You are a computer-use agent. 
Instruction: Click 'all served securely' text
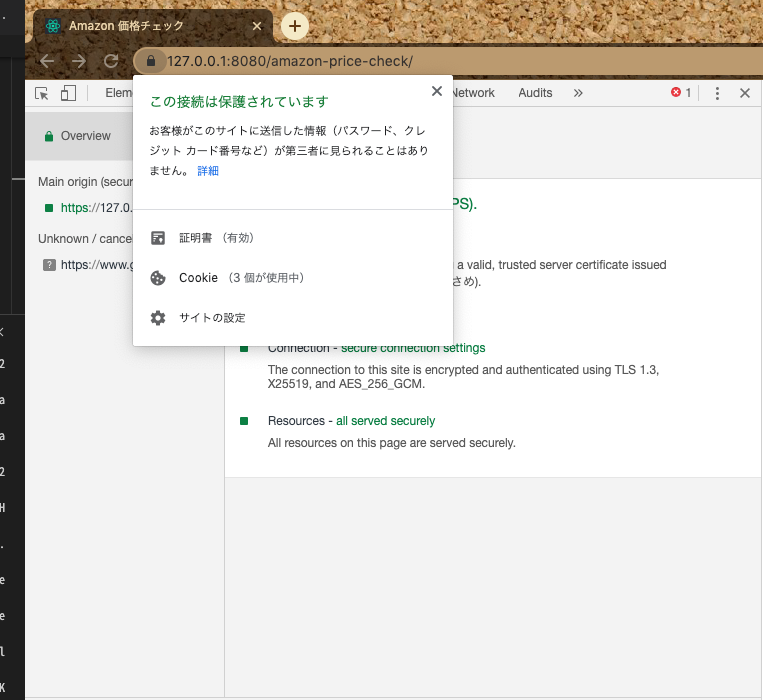pos(385,421)
